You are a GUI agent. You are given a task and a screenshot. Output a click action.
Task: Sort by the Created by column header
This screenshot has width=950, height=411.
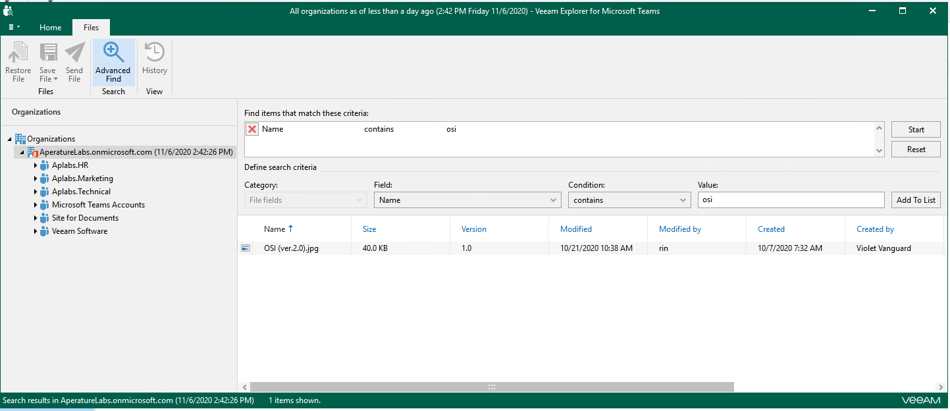[x=875, y=229]
